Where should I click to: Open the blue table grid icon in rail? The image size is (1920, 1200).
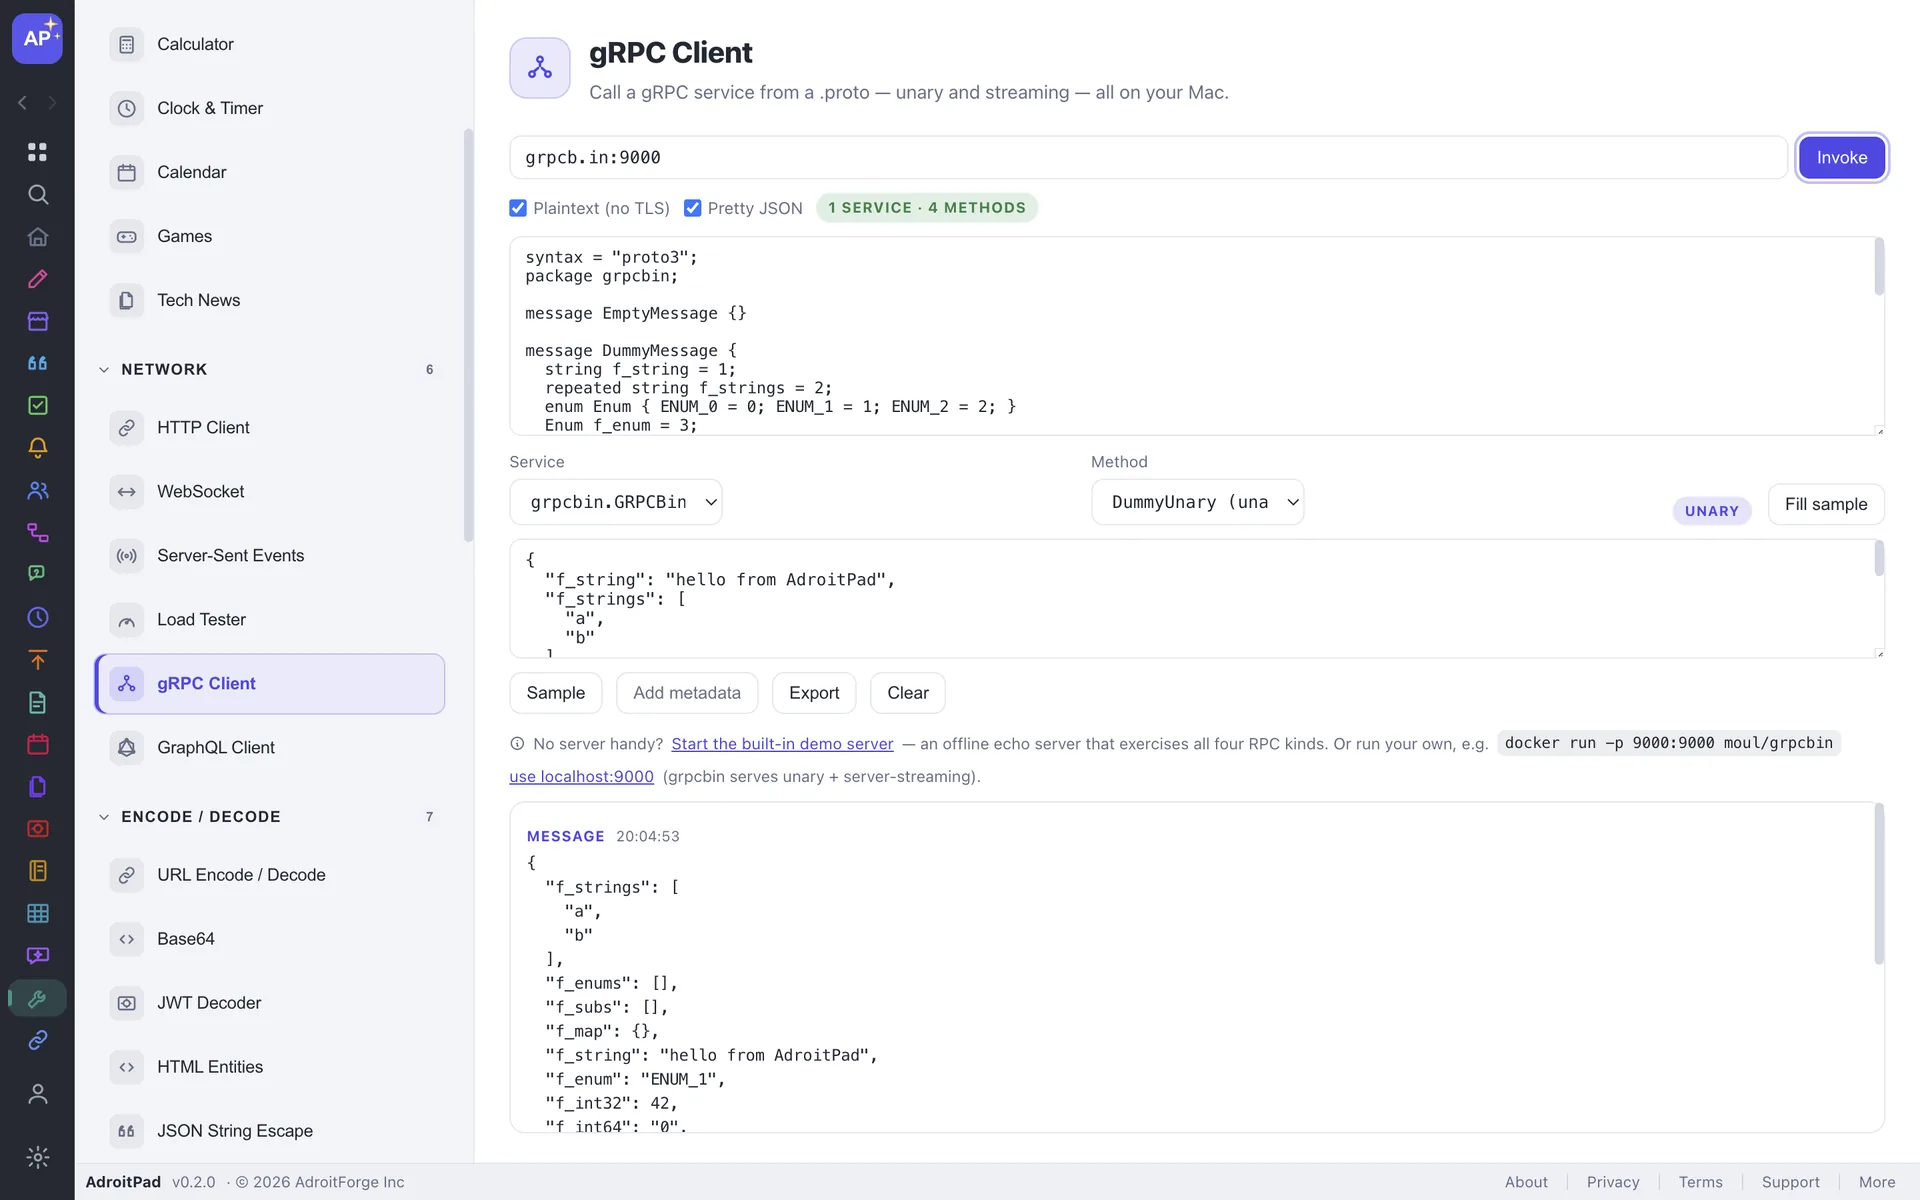pyautogui.click(x=37, y=913)
